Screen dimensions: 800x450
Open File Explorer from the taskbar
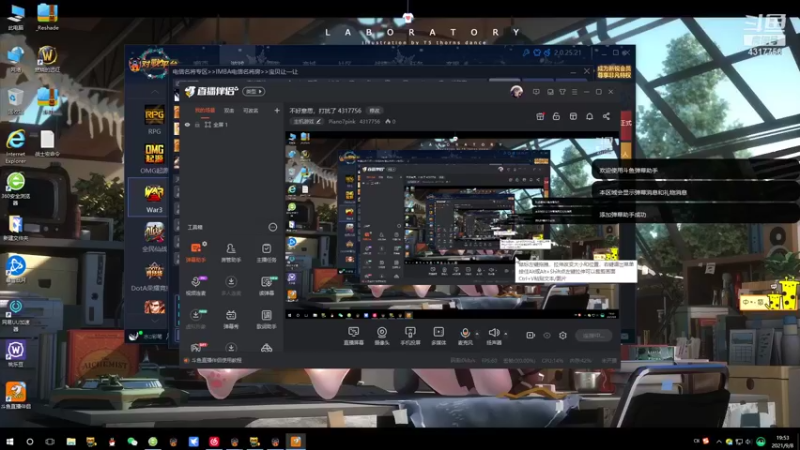pyautogui.click(x=71, y=442)
